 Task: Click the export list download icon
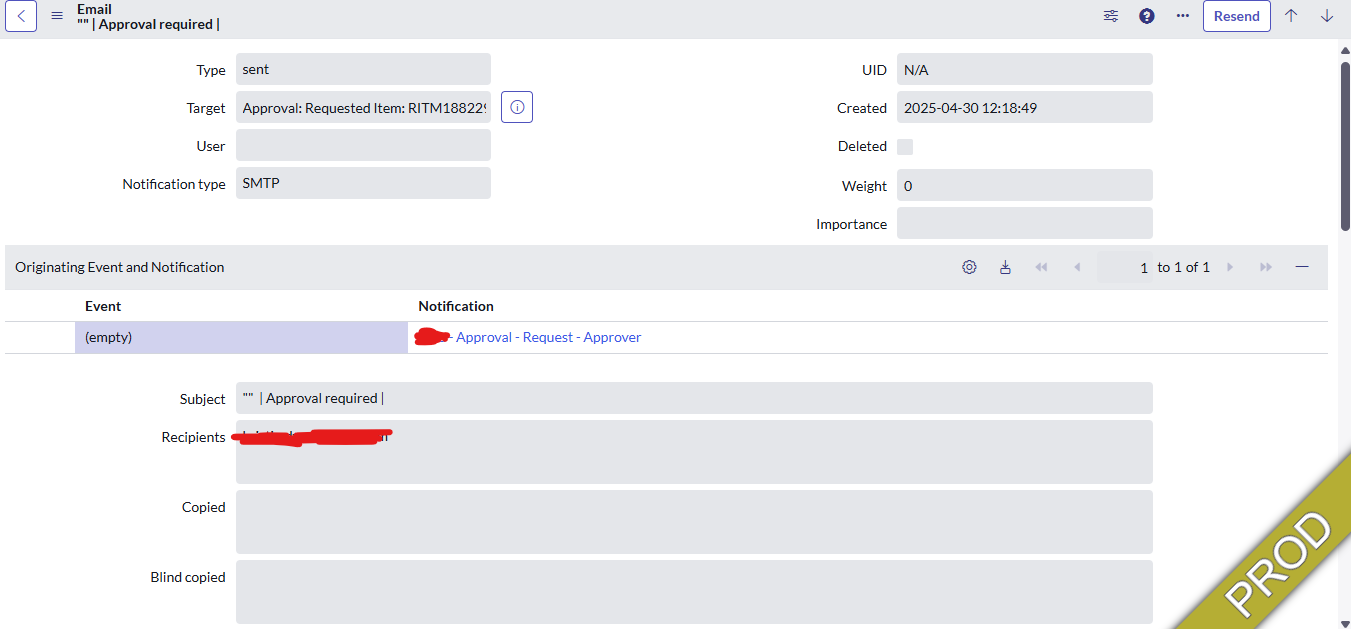click(x=1005, y=267)
